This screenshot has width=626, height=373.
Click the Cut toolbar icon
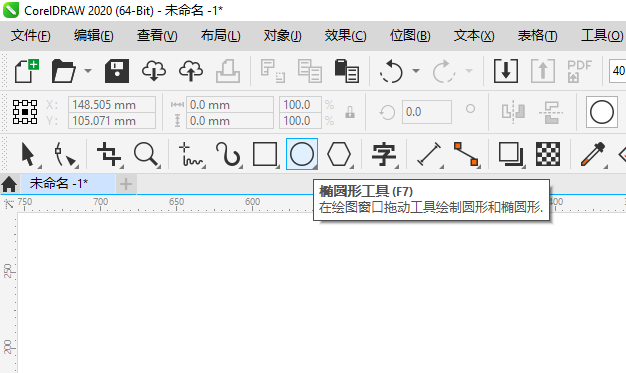273,71
